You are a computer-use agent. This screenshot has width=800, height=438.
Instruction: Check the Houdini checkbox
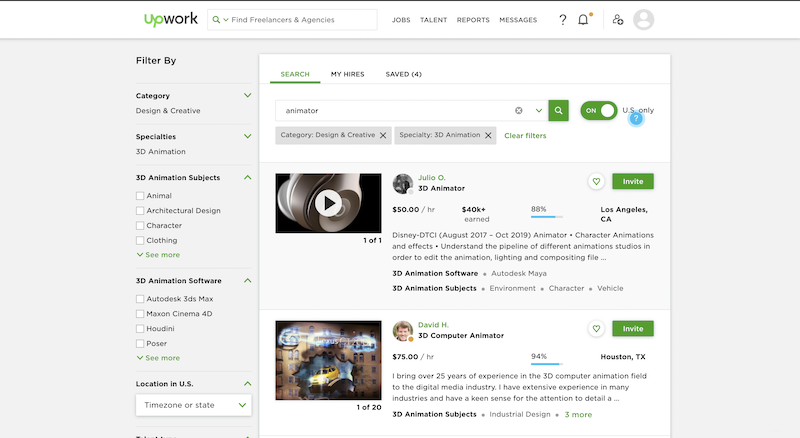pyautogui.click(x=140, y=328)
